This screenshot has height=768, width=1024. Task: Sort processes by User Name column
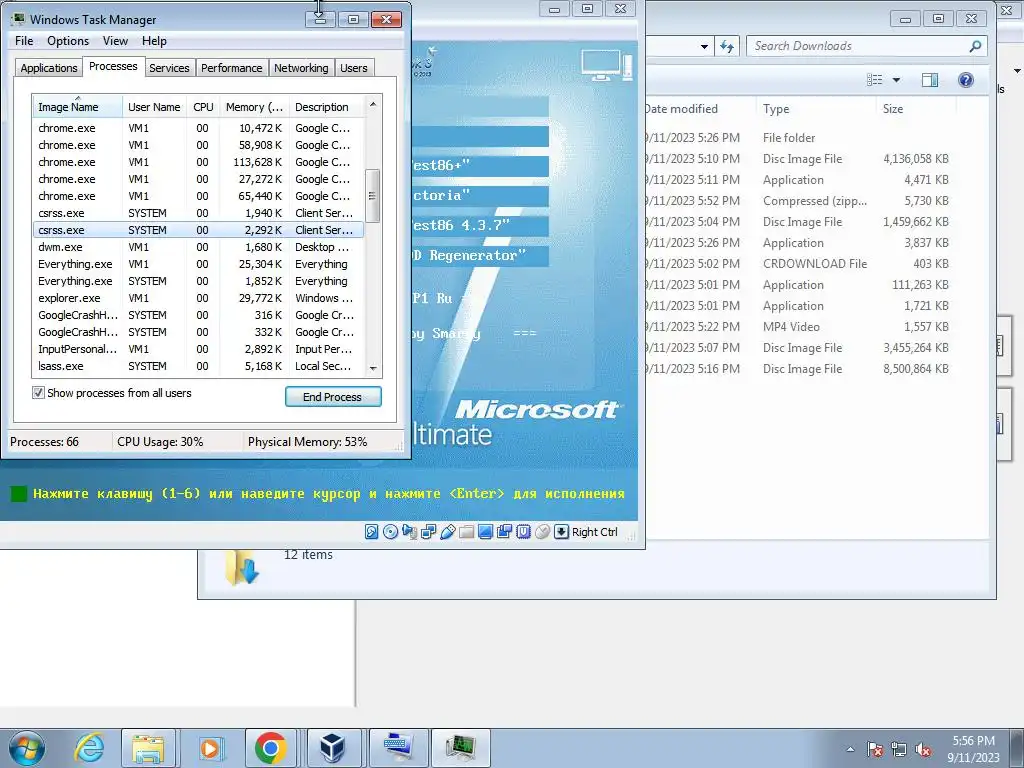click(x=154, y=107)
